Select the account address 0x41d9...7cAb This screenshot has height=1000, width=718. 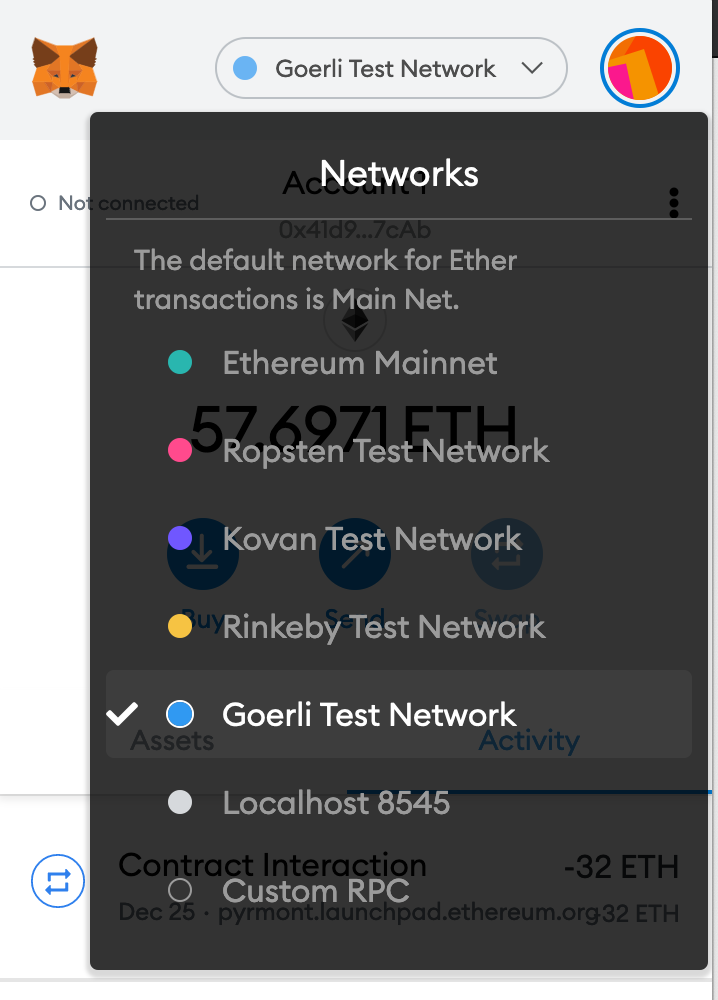(355, 229)
